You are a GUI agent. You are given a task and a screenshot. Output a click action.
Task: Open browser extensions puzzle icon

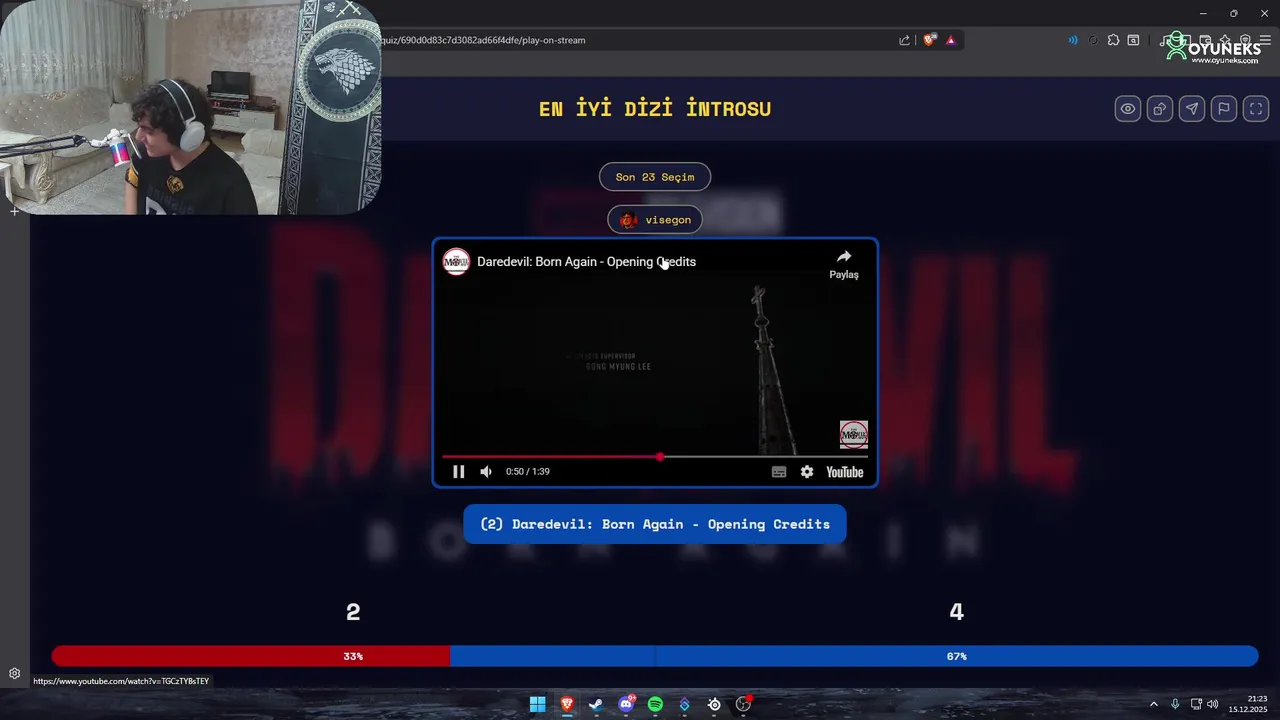coord(1113,40)
